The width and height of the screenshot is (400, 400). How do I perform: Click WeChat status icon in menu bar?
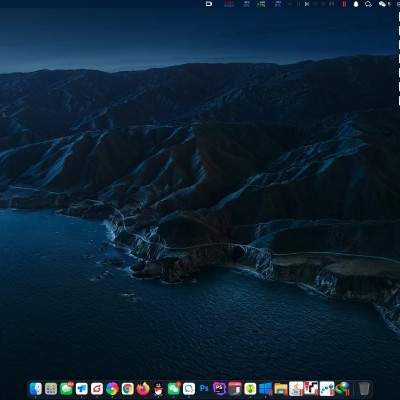point(382,4)
